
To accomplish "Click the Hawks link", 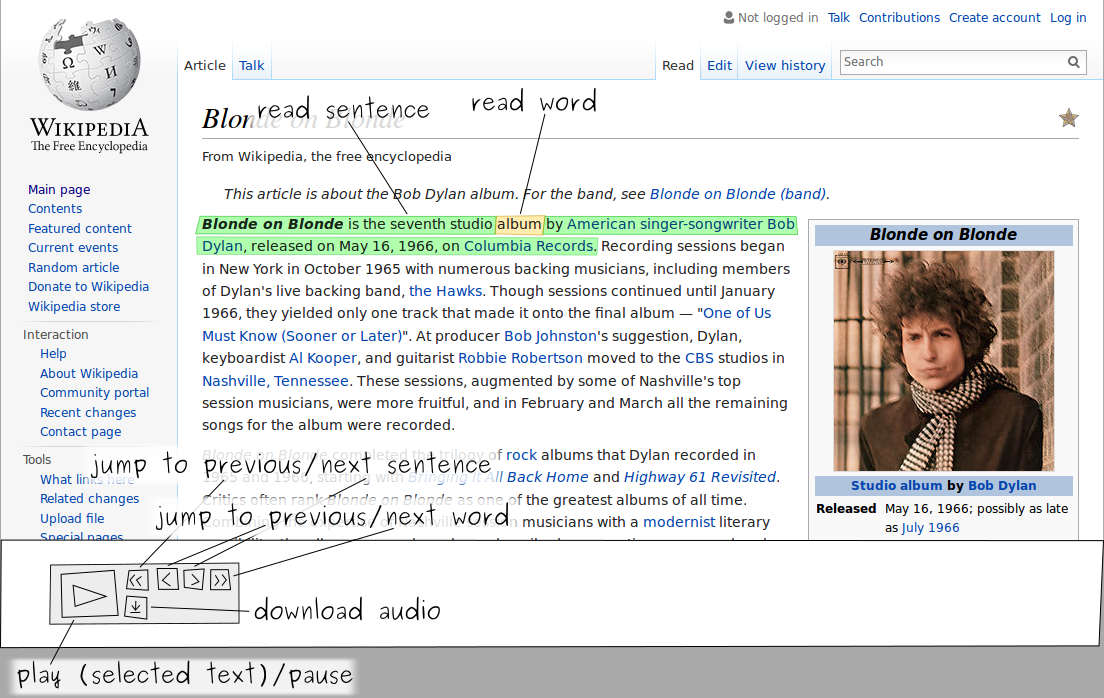I will 445,291.
